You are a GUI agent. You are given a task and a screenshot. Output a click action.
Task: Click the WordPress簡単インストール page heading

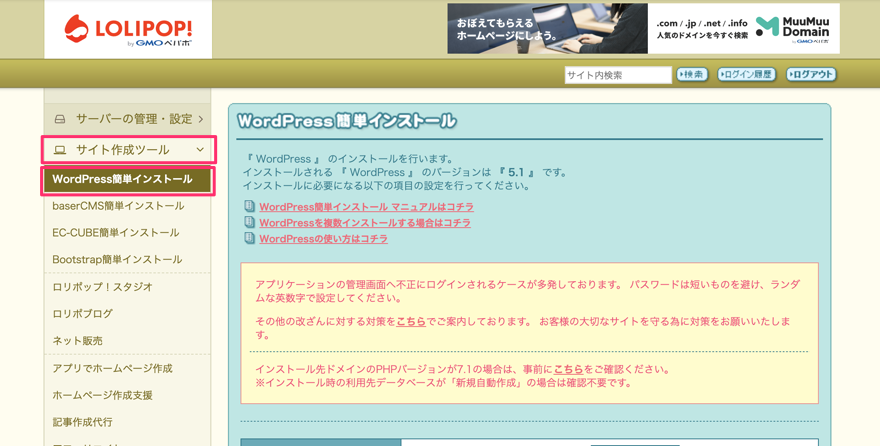(x=347, y=121)
